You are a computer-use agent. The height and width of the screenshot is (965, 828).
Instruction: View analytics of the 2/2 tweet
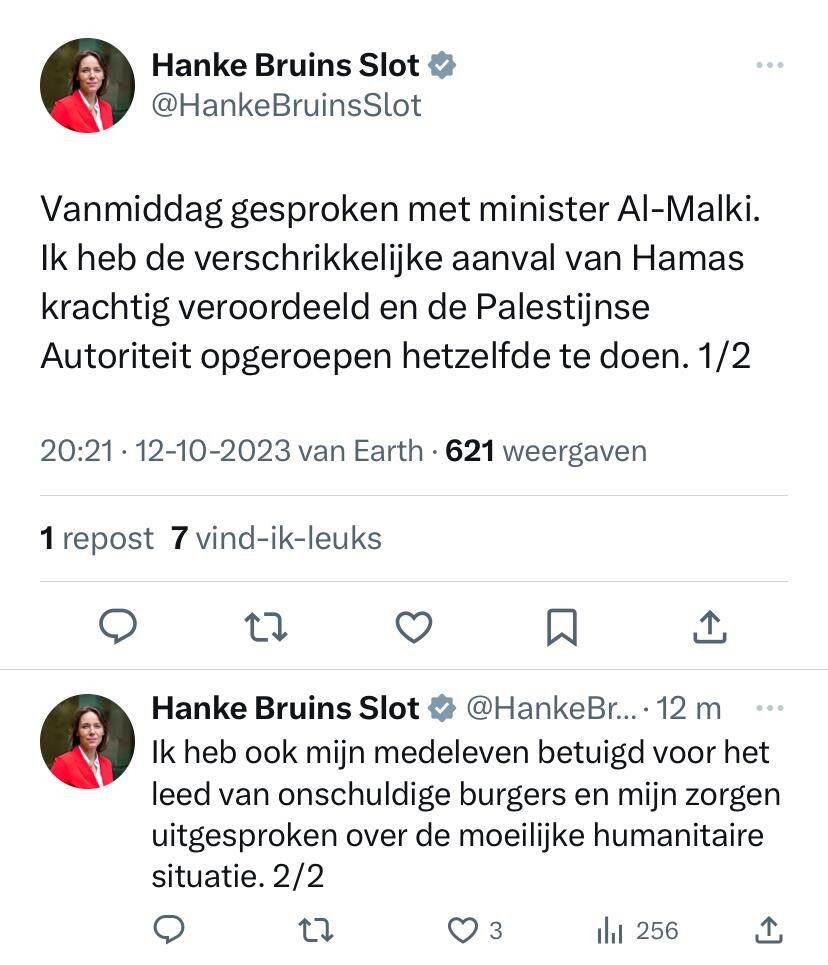click(x=637, y=931)
